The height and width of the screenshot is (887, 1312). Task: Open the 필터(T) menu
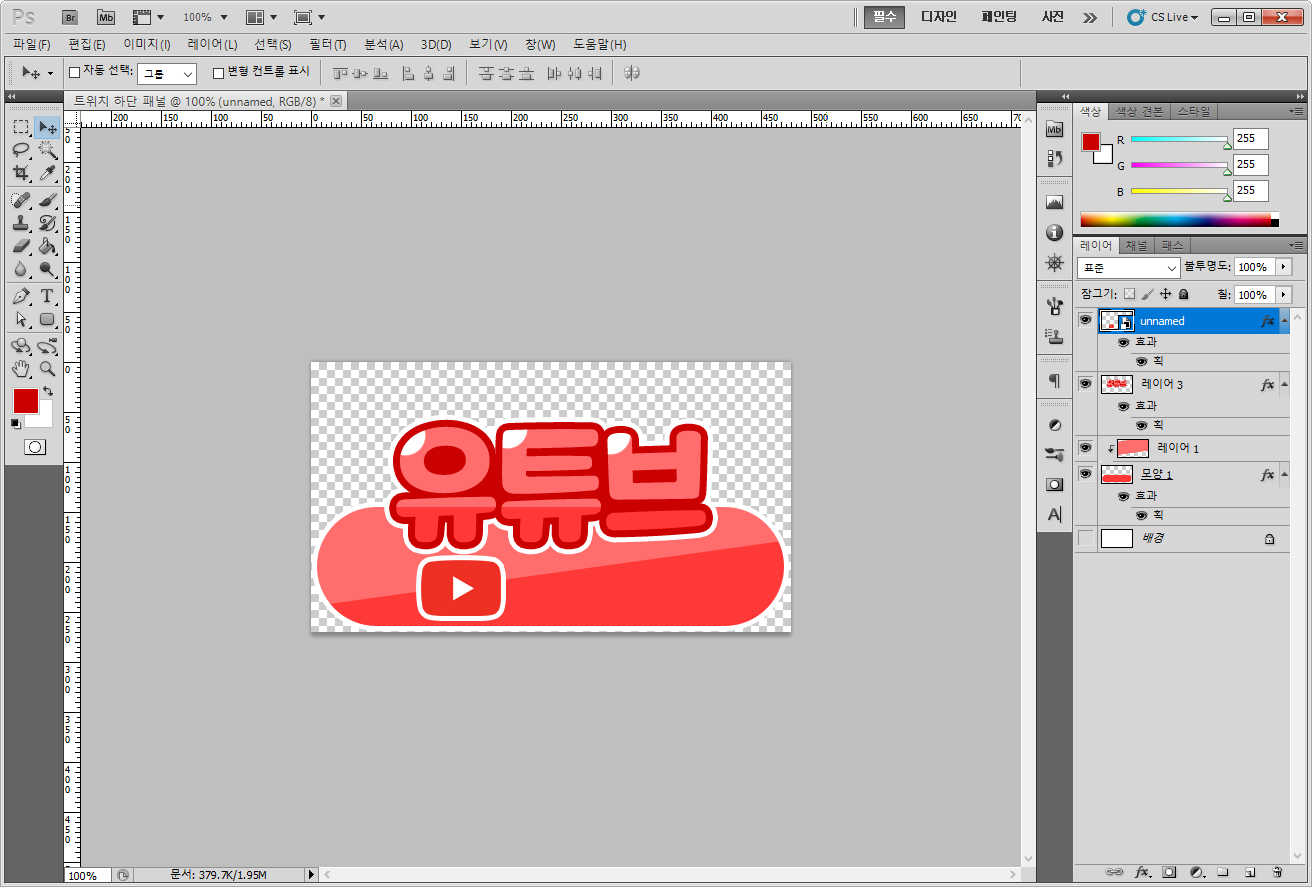(x=328, y=45)
